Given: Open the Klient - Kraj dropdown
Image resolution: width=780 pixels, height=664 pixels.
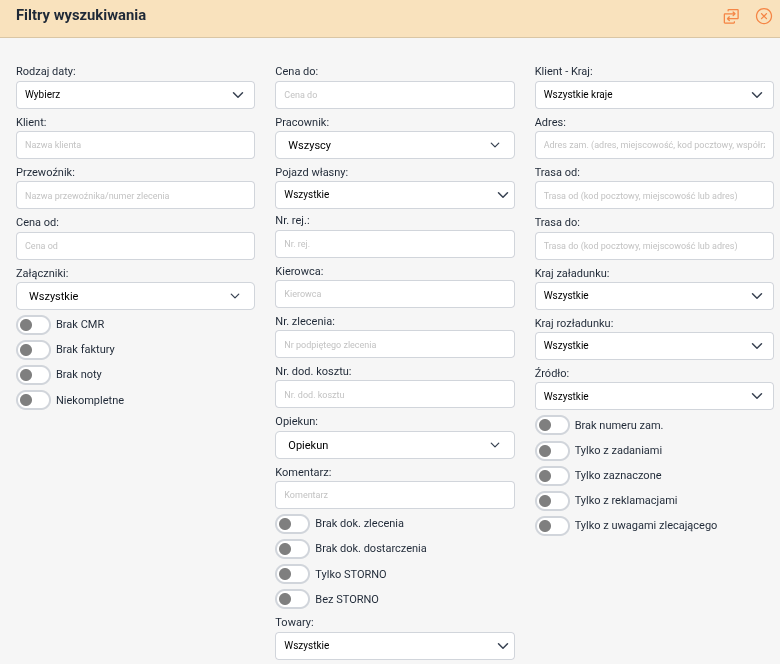Looking at the screenshot, I should 654,95.
